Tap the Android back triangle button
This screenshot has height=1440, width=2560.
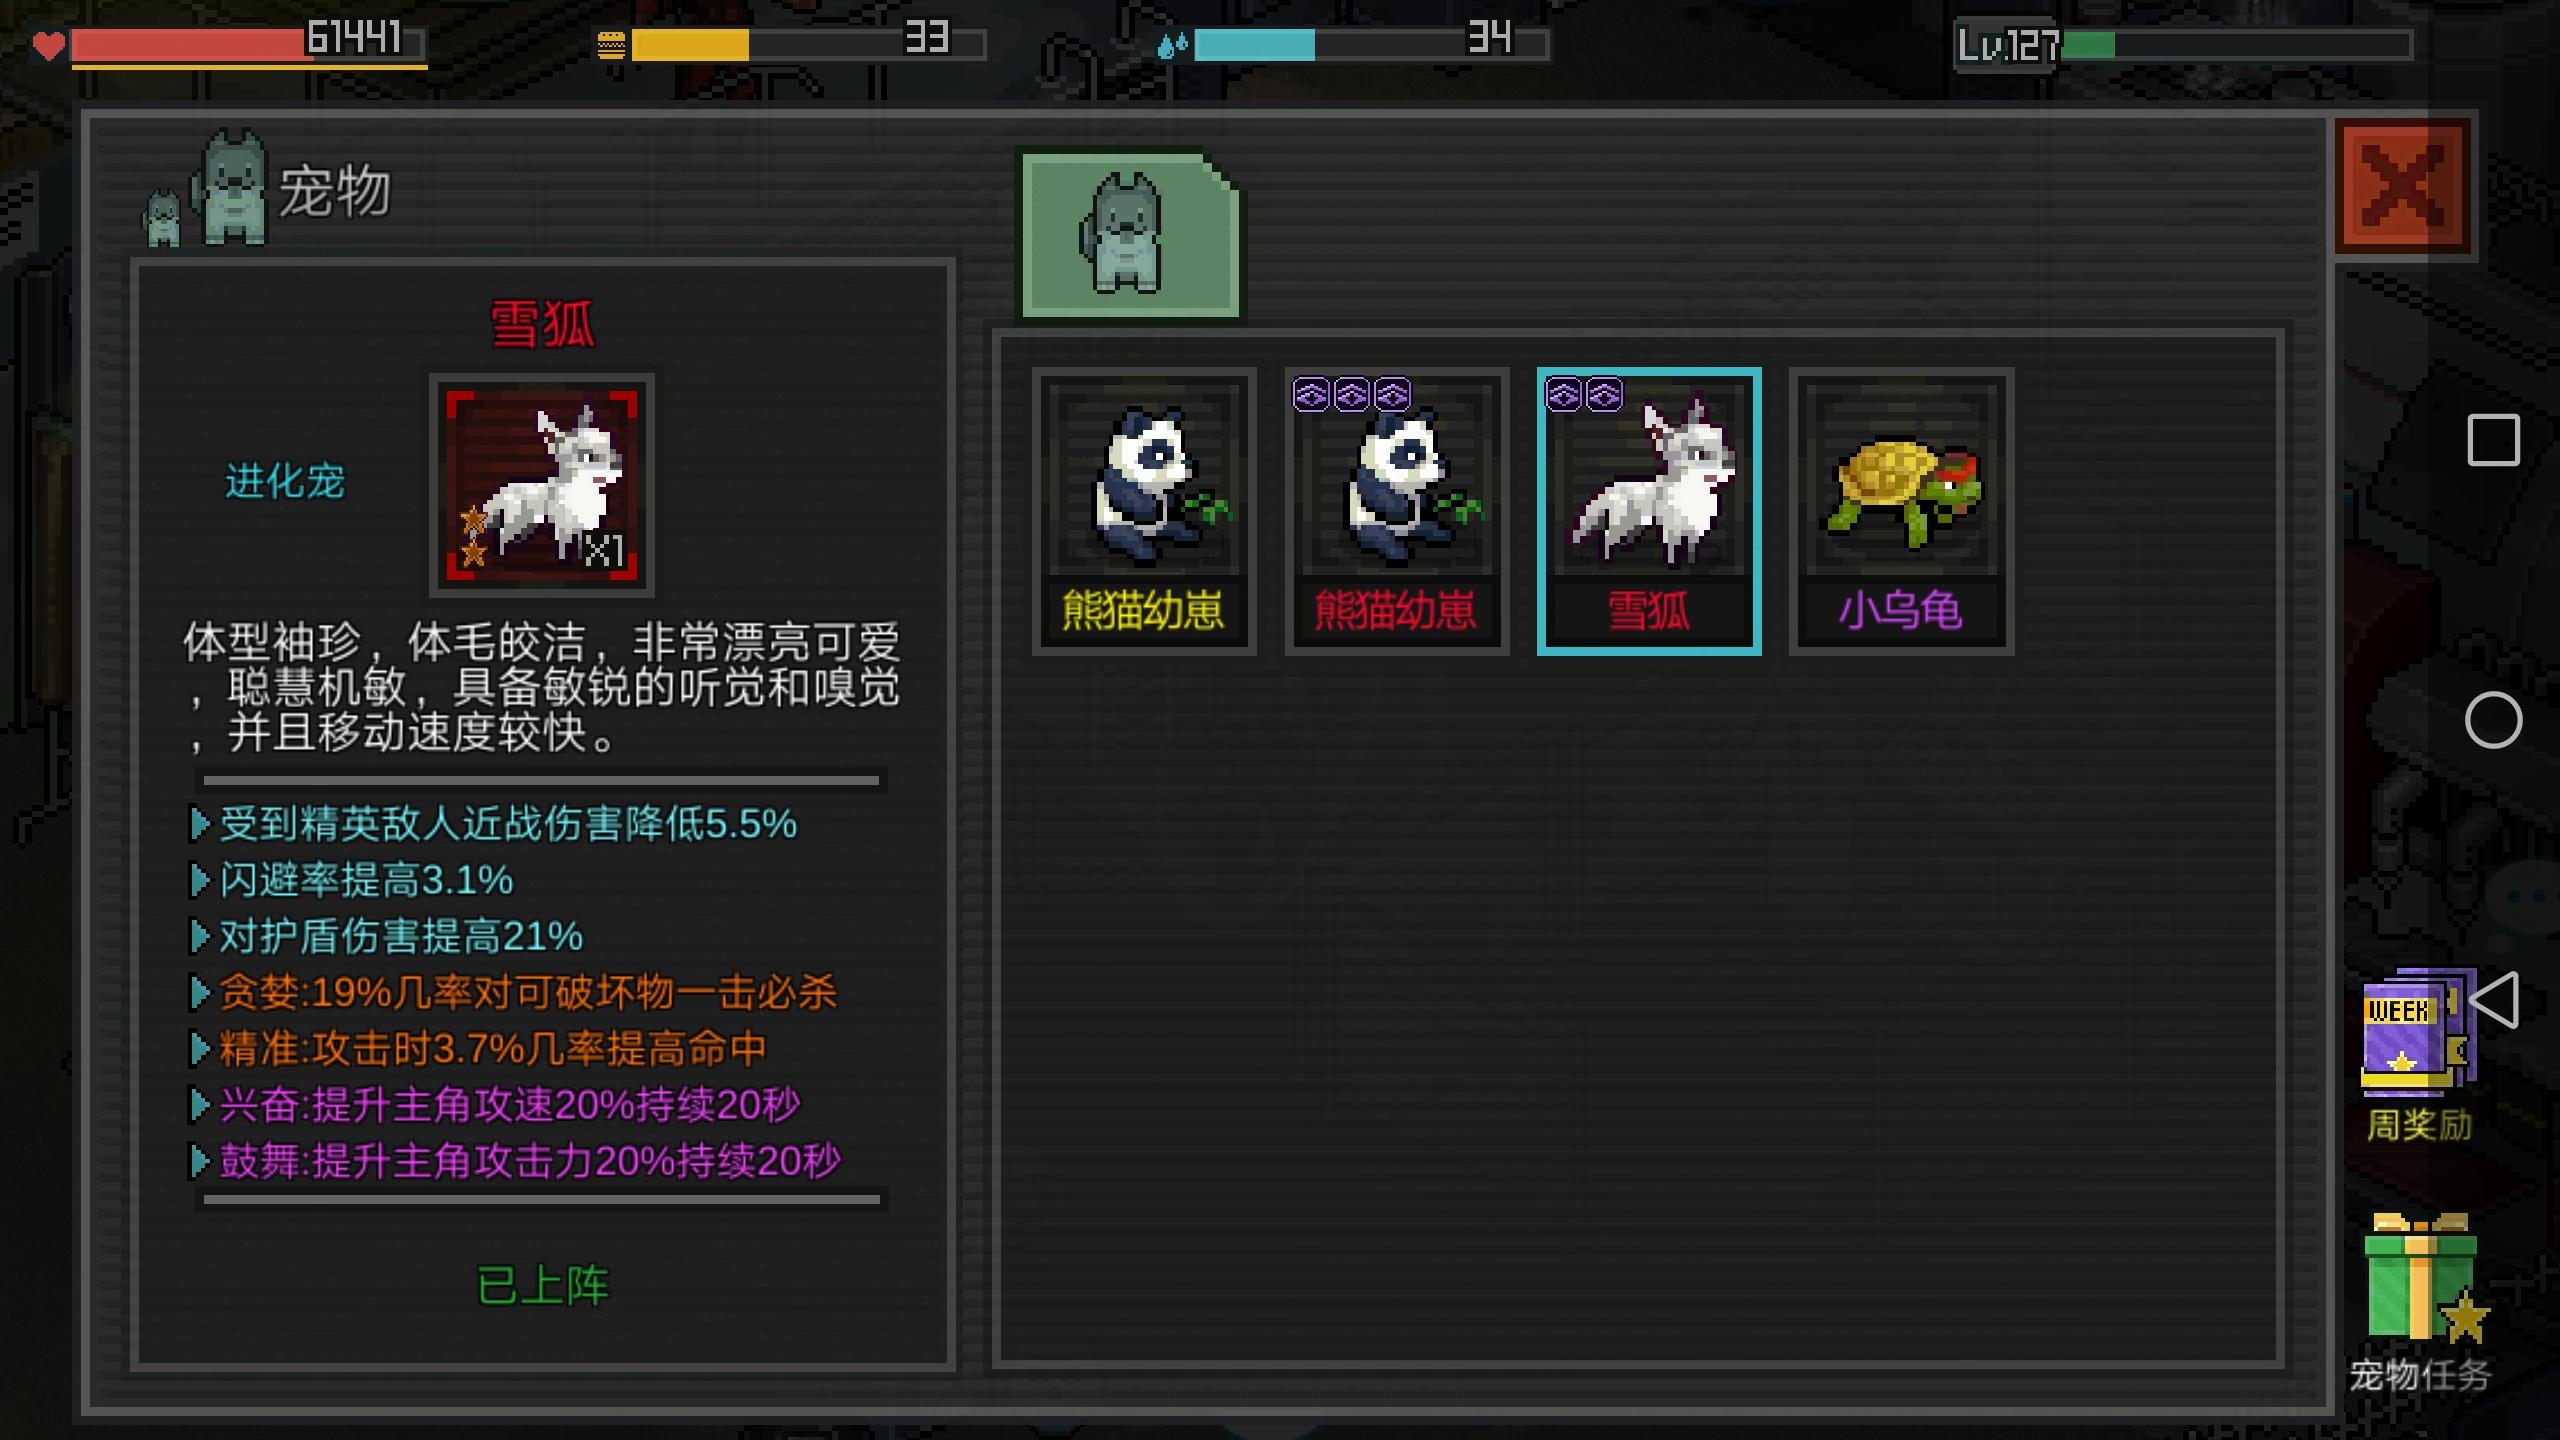(2492, 999)
